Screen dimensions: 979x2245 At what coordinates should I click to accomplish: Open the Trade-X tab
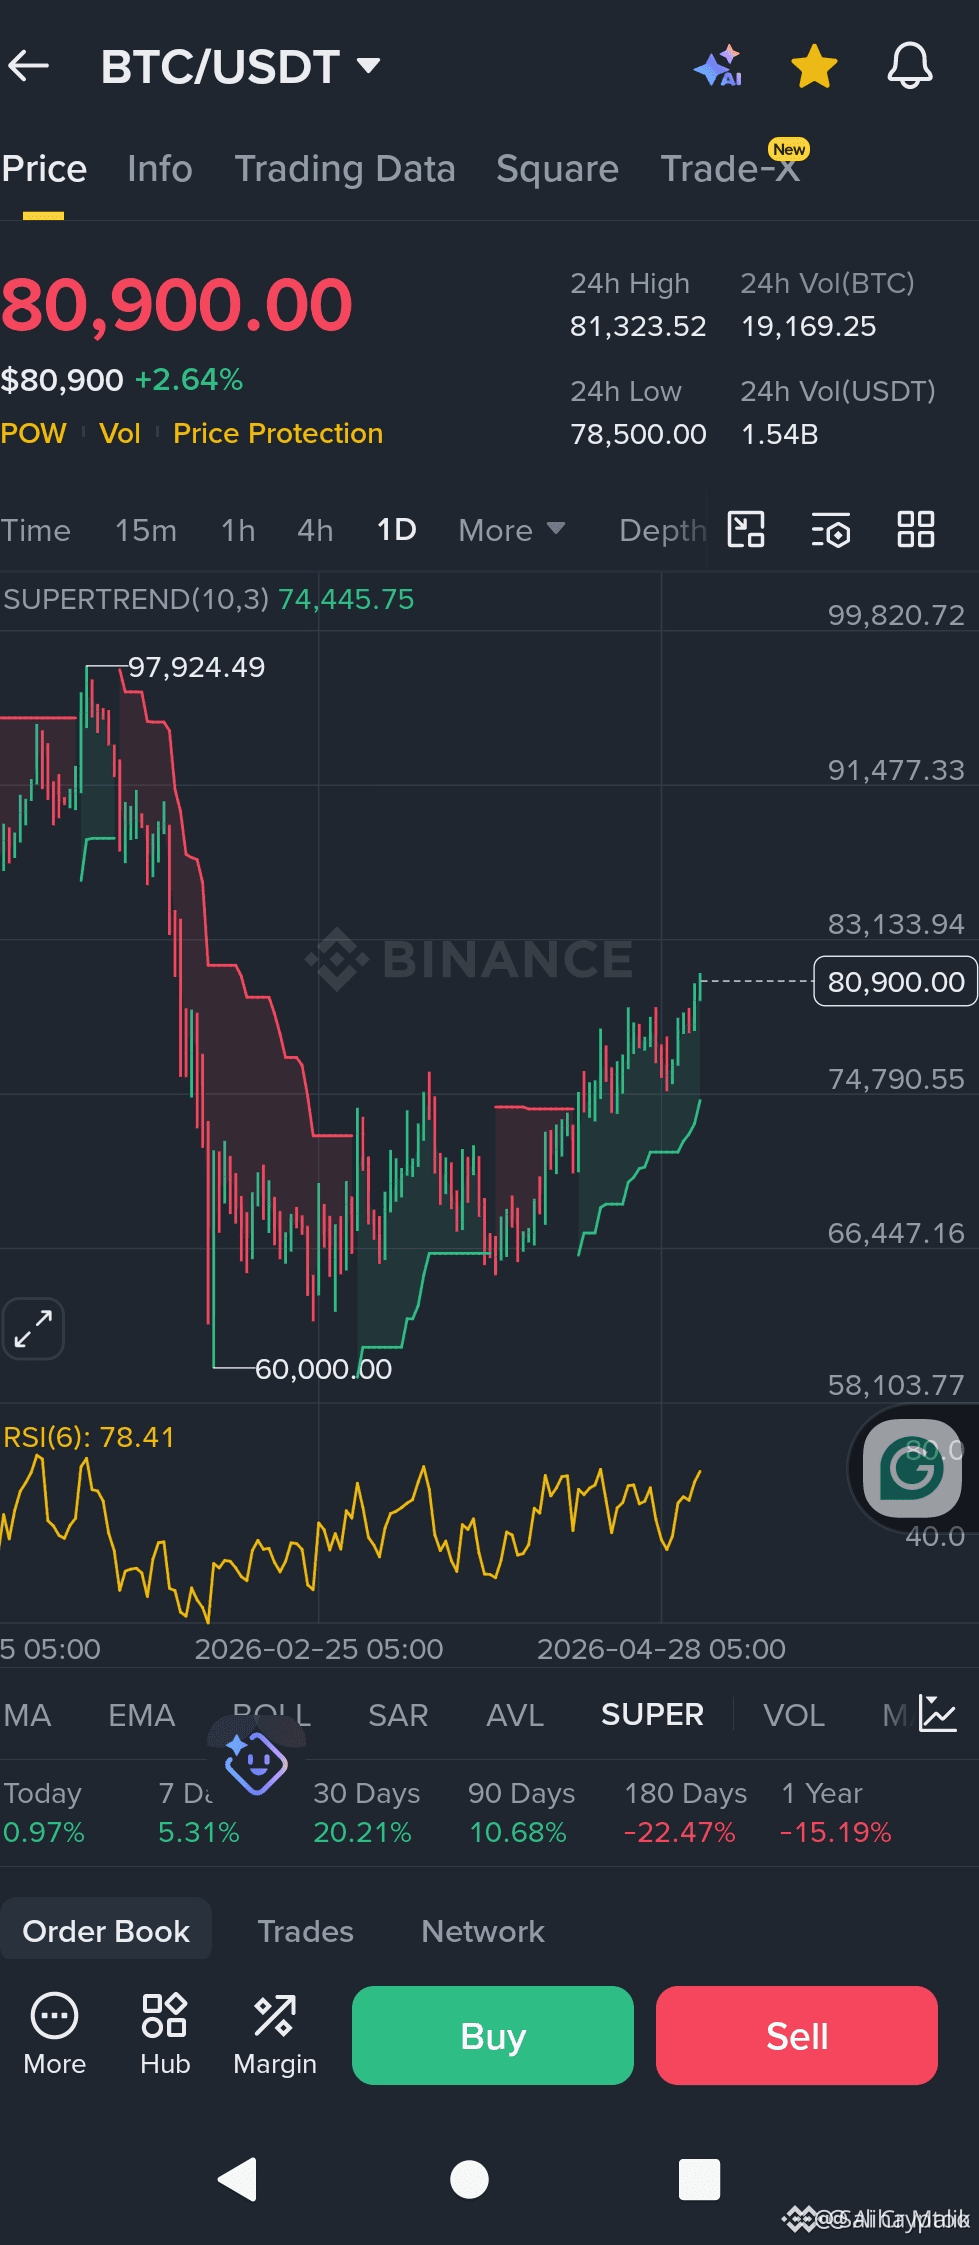730,169
